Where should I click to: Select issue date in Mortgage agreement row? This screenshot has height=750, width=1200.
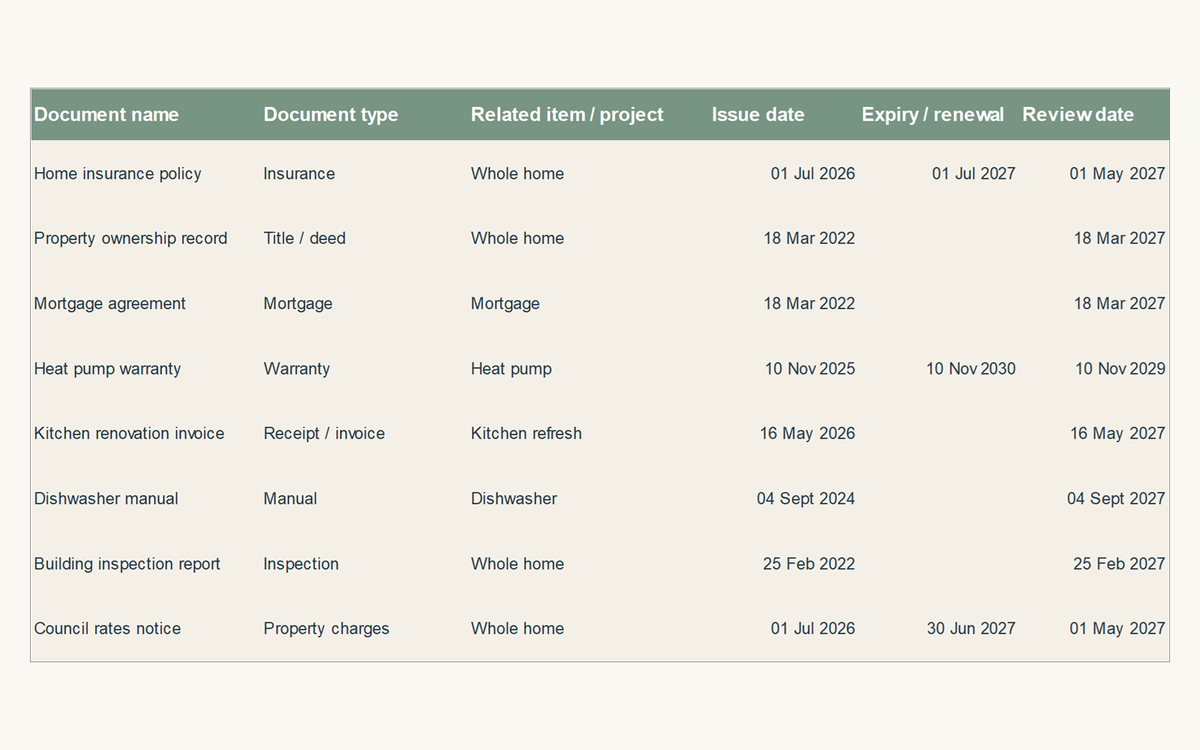tap(809, 303)
